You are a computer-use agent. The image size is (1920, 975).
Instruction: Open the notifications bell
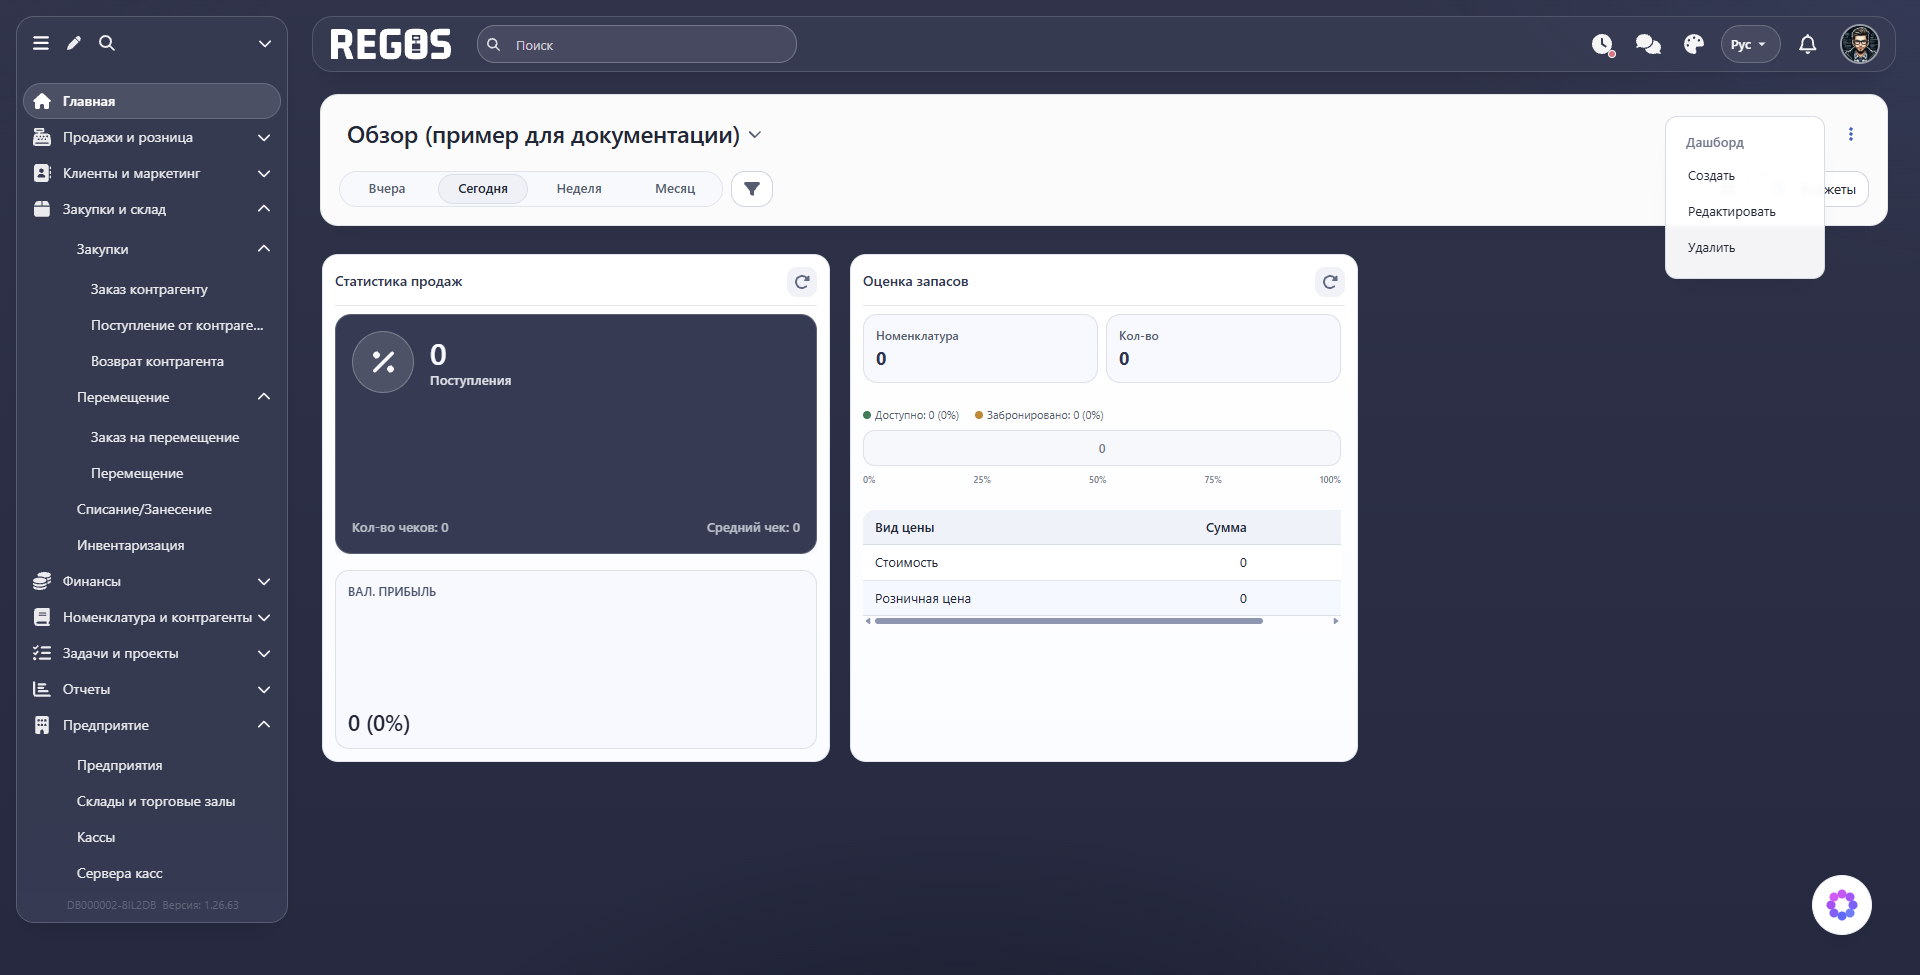1808,44
